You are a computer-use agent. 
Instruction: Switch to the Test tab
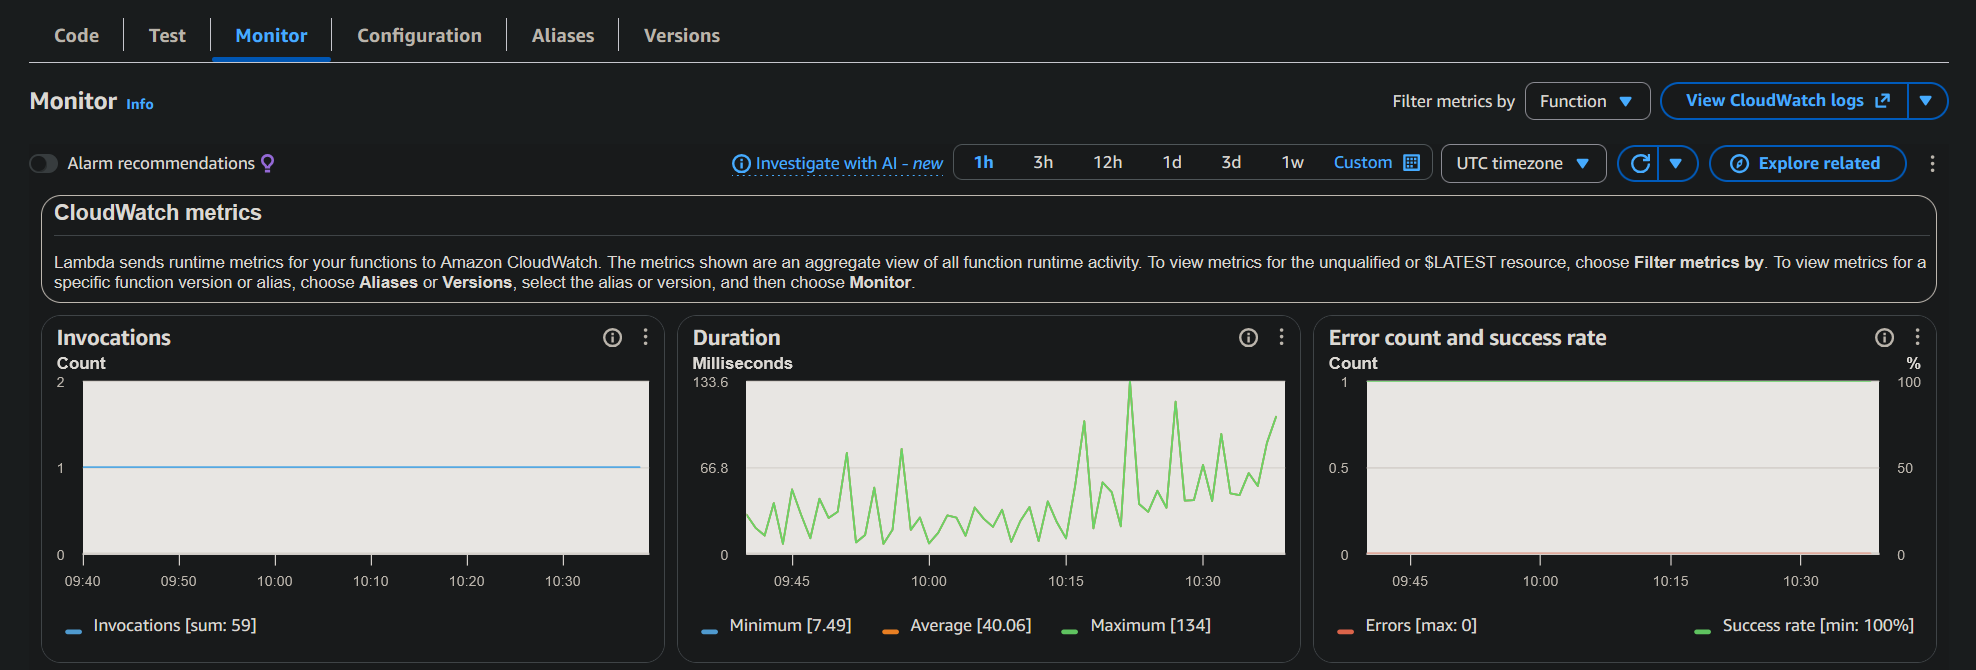[167, 35]
